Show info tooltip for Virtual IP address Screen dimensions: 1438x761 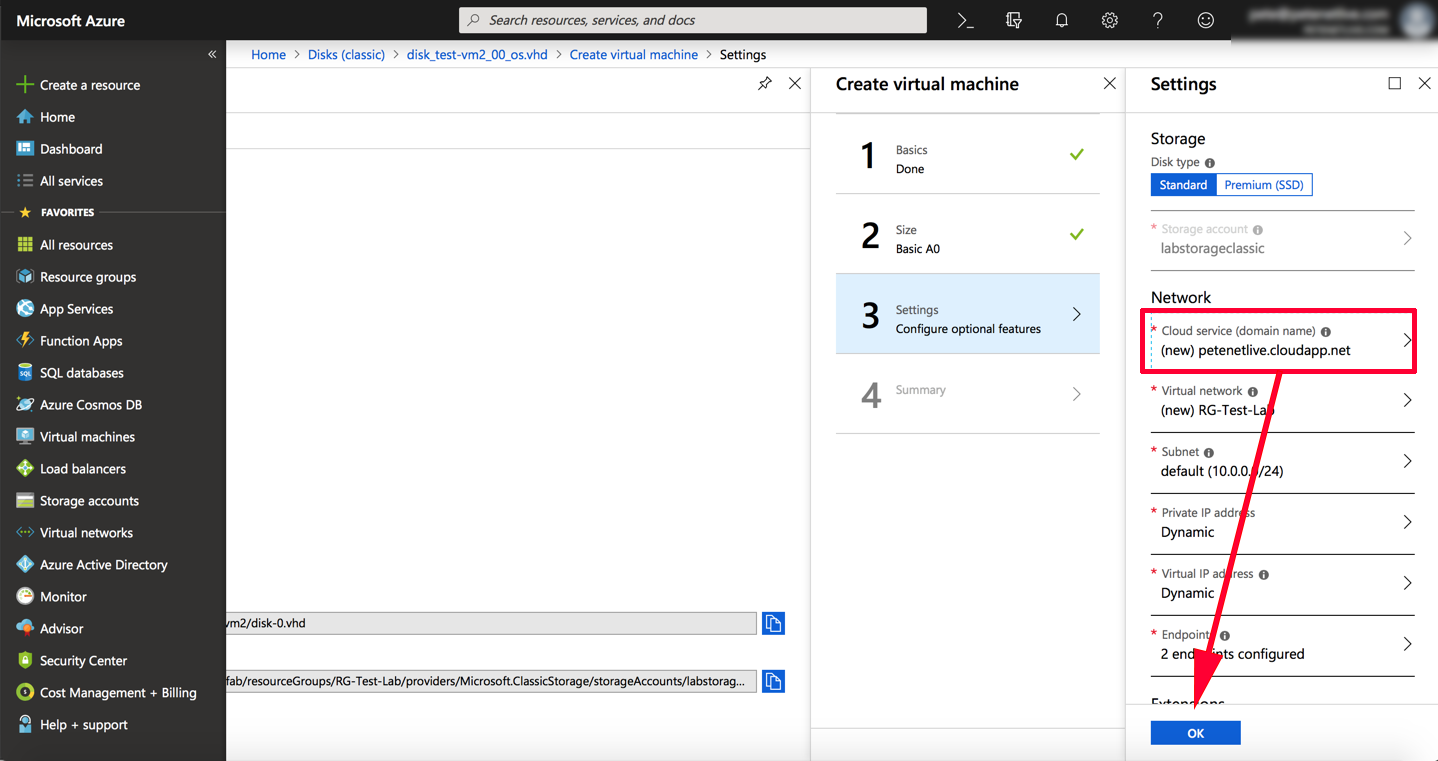[1264, 575]
